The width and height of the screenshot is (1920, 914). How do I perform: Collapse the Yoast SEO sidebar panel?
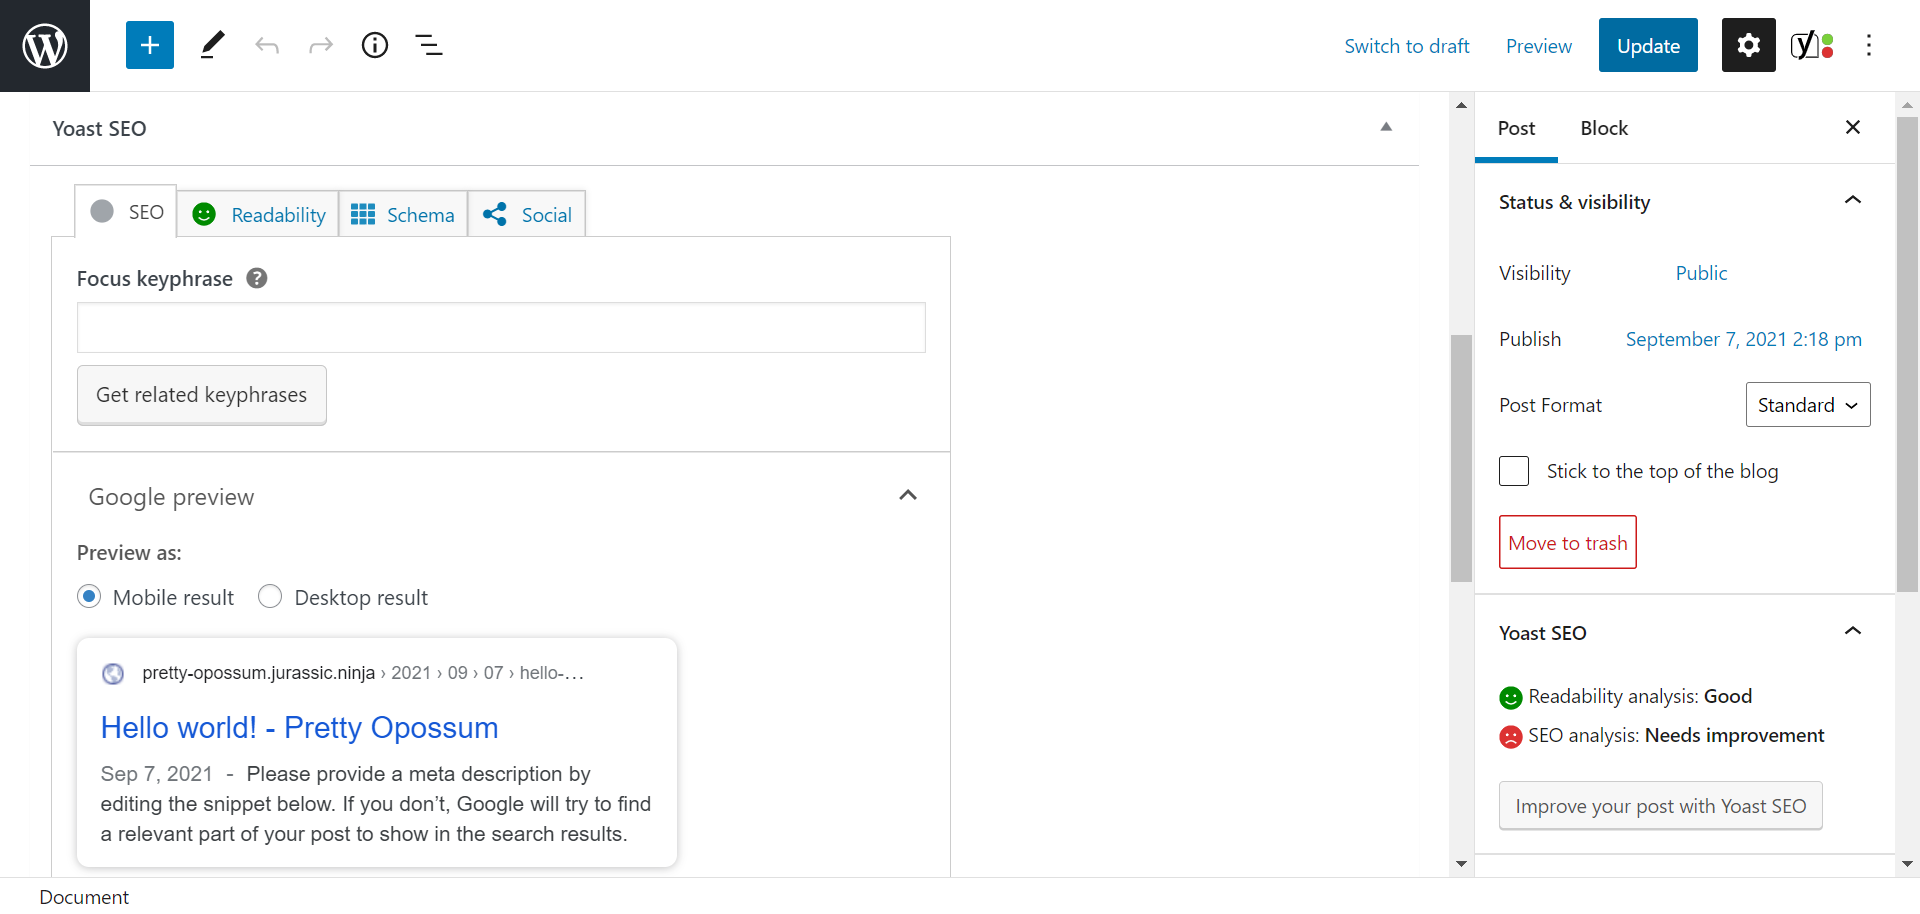pos(1853,631)
